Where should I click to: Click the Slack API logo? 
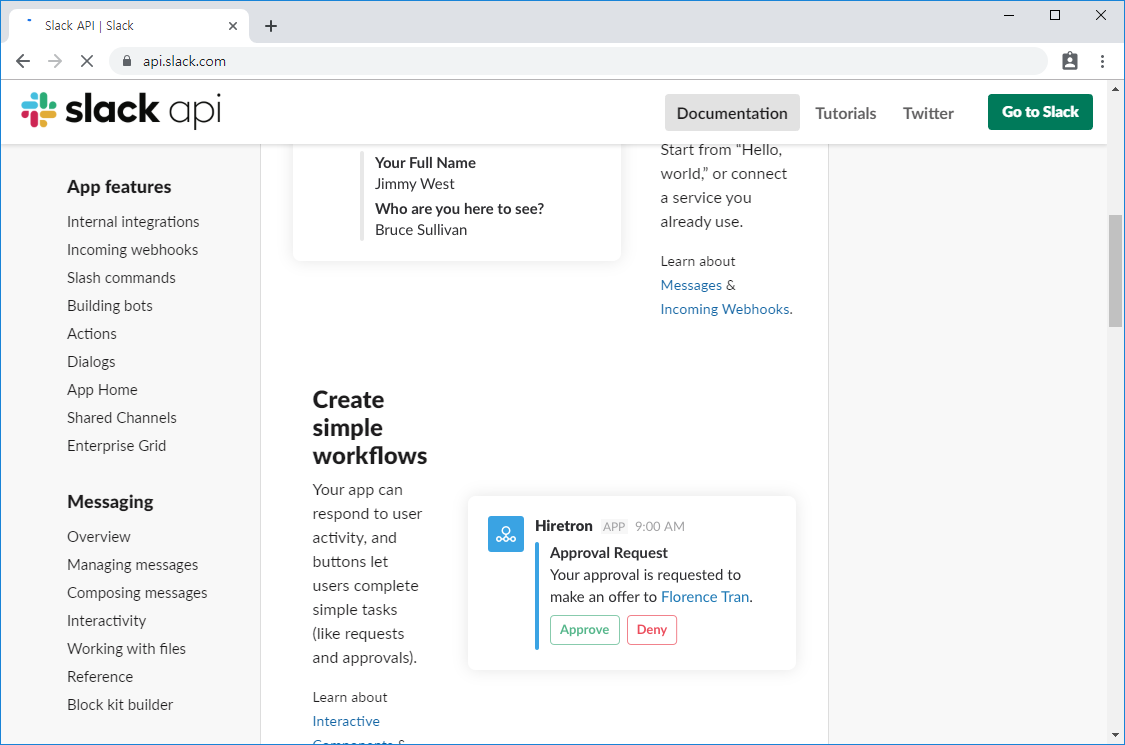(x=121, y=111)
